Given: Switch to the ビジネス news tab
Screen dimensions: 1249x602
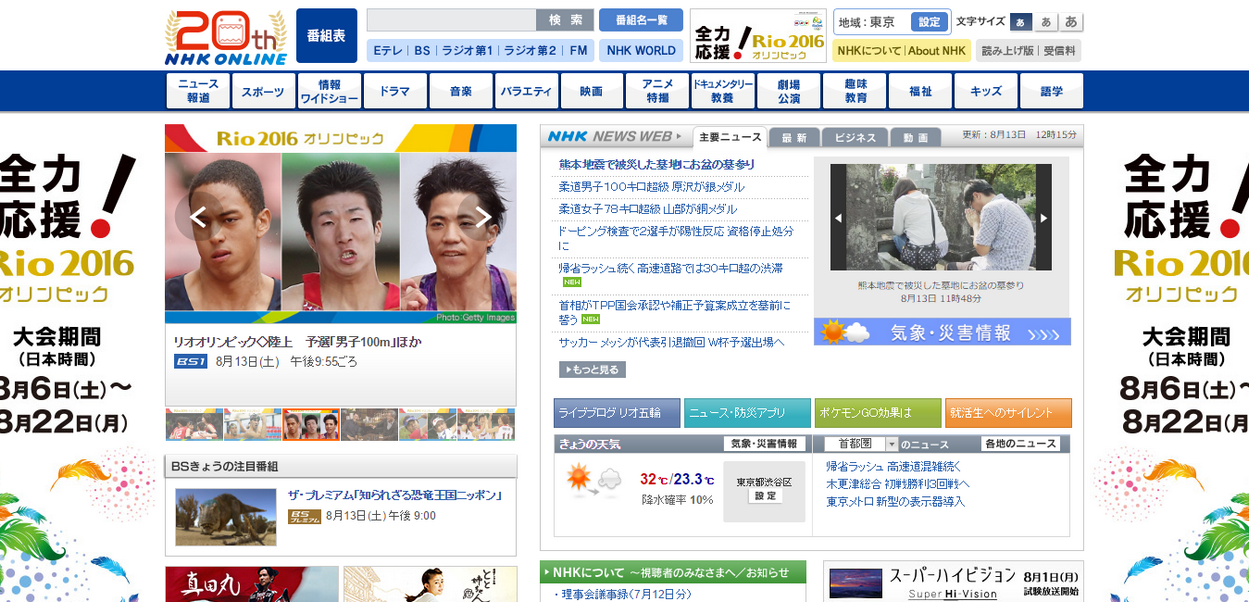Looking at the screenshot, I should coord(855,138).
